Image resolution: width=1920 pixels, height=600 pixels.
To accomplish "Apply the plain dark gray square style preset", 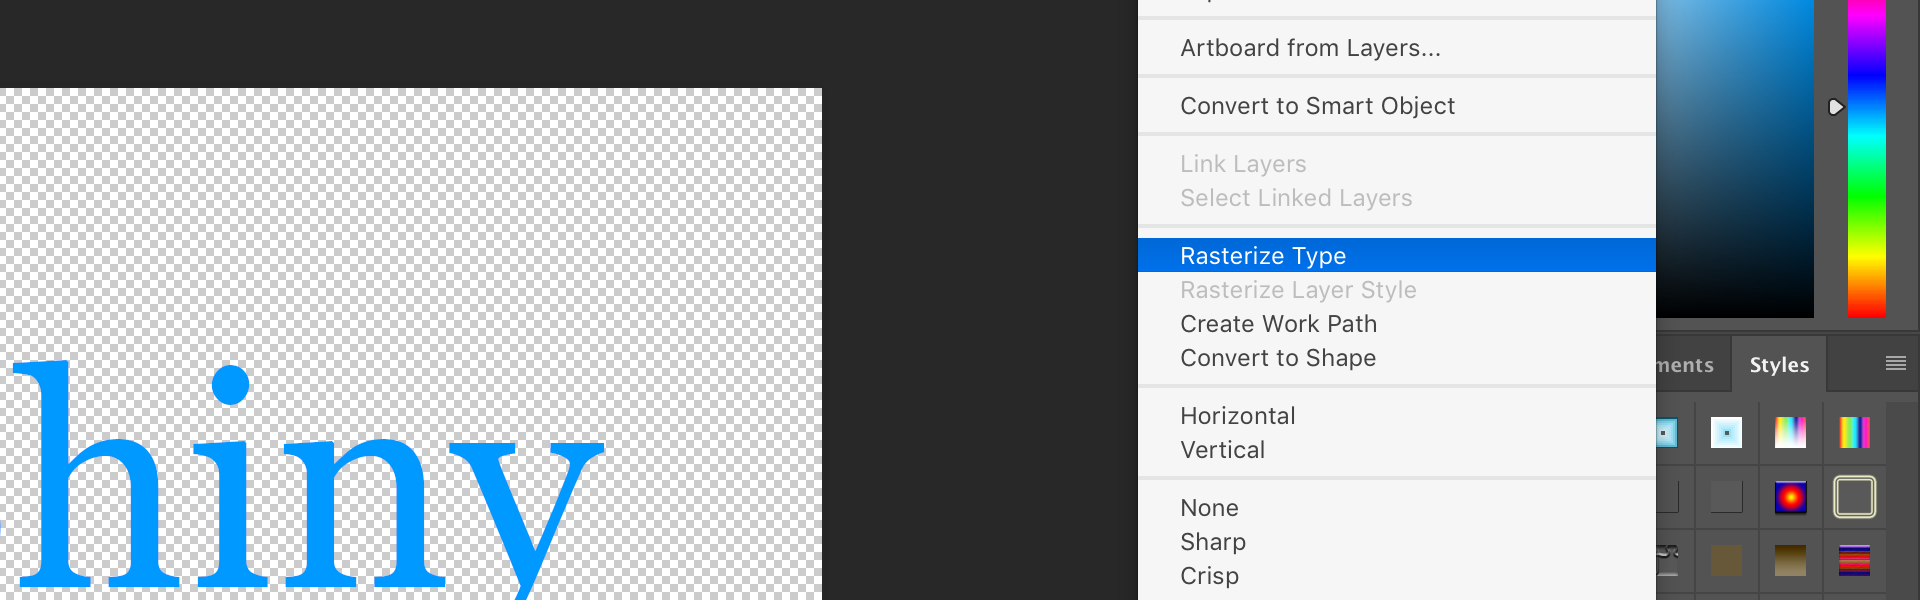I will pyautogui.click(x=1726, y=497).
